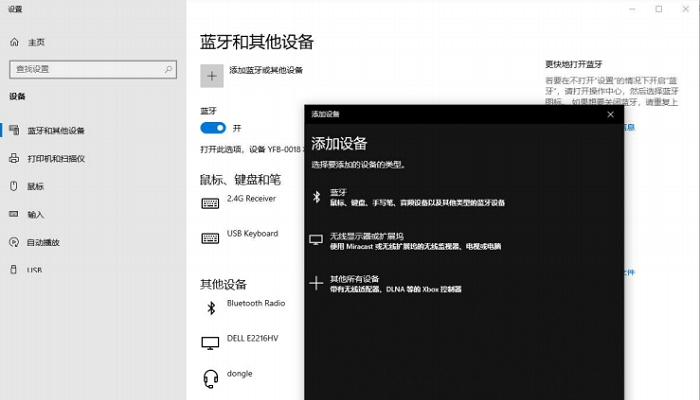Select the DELL E2216HV monitor device
This screenshot has width=700, height=400.
click(252, 338)
